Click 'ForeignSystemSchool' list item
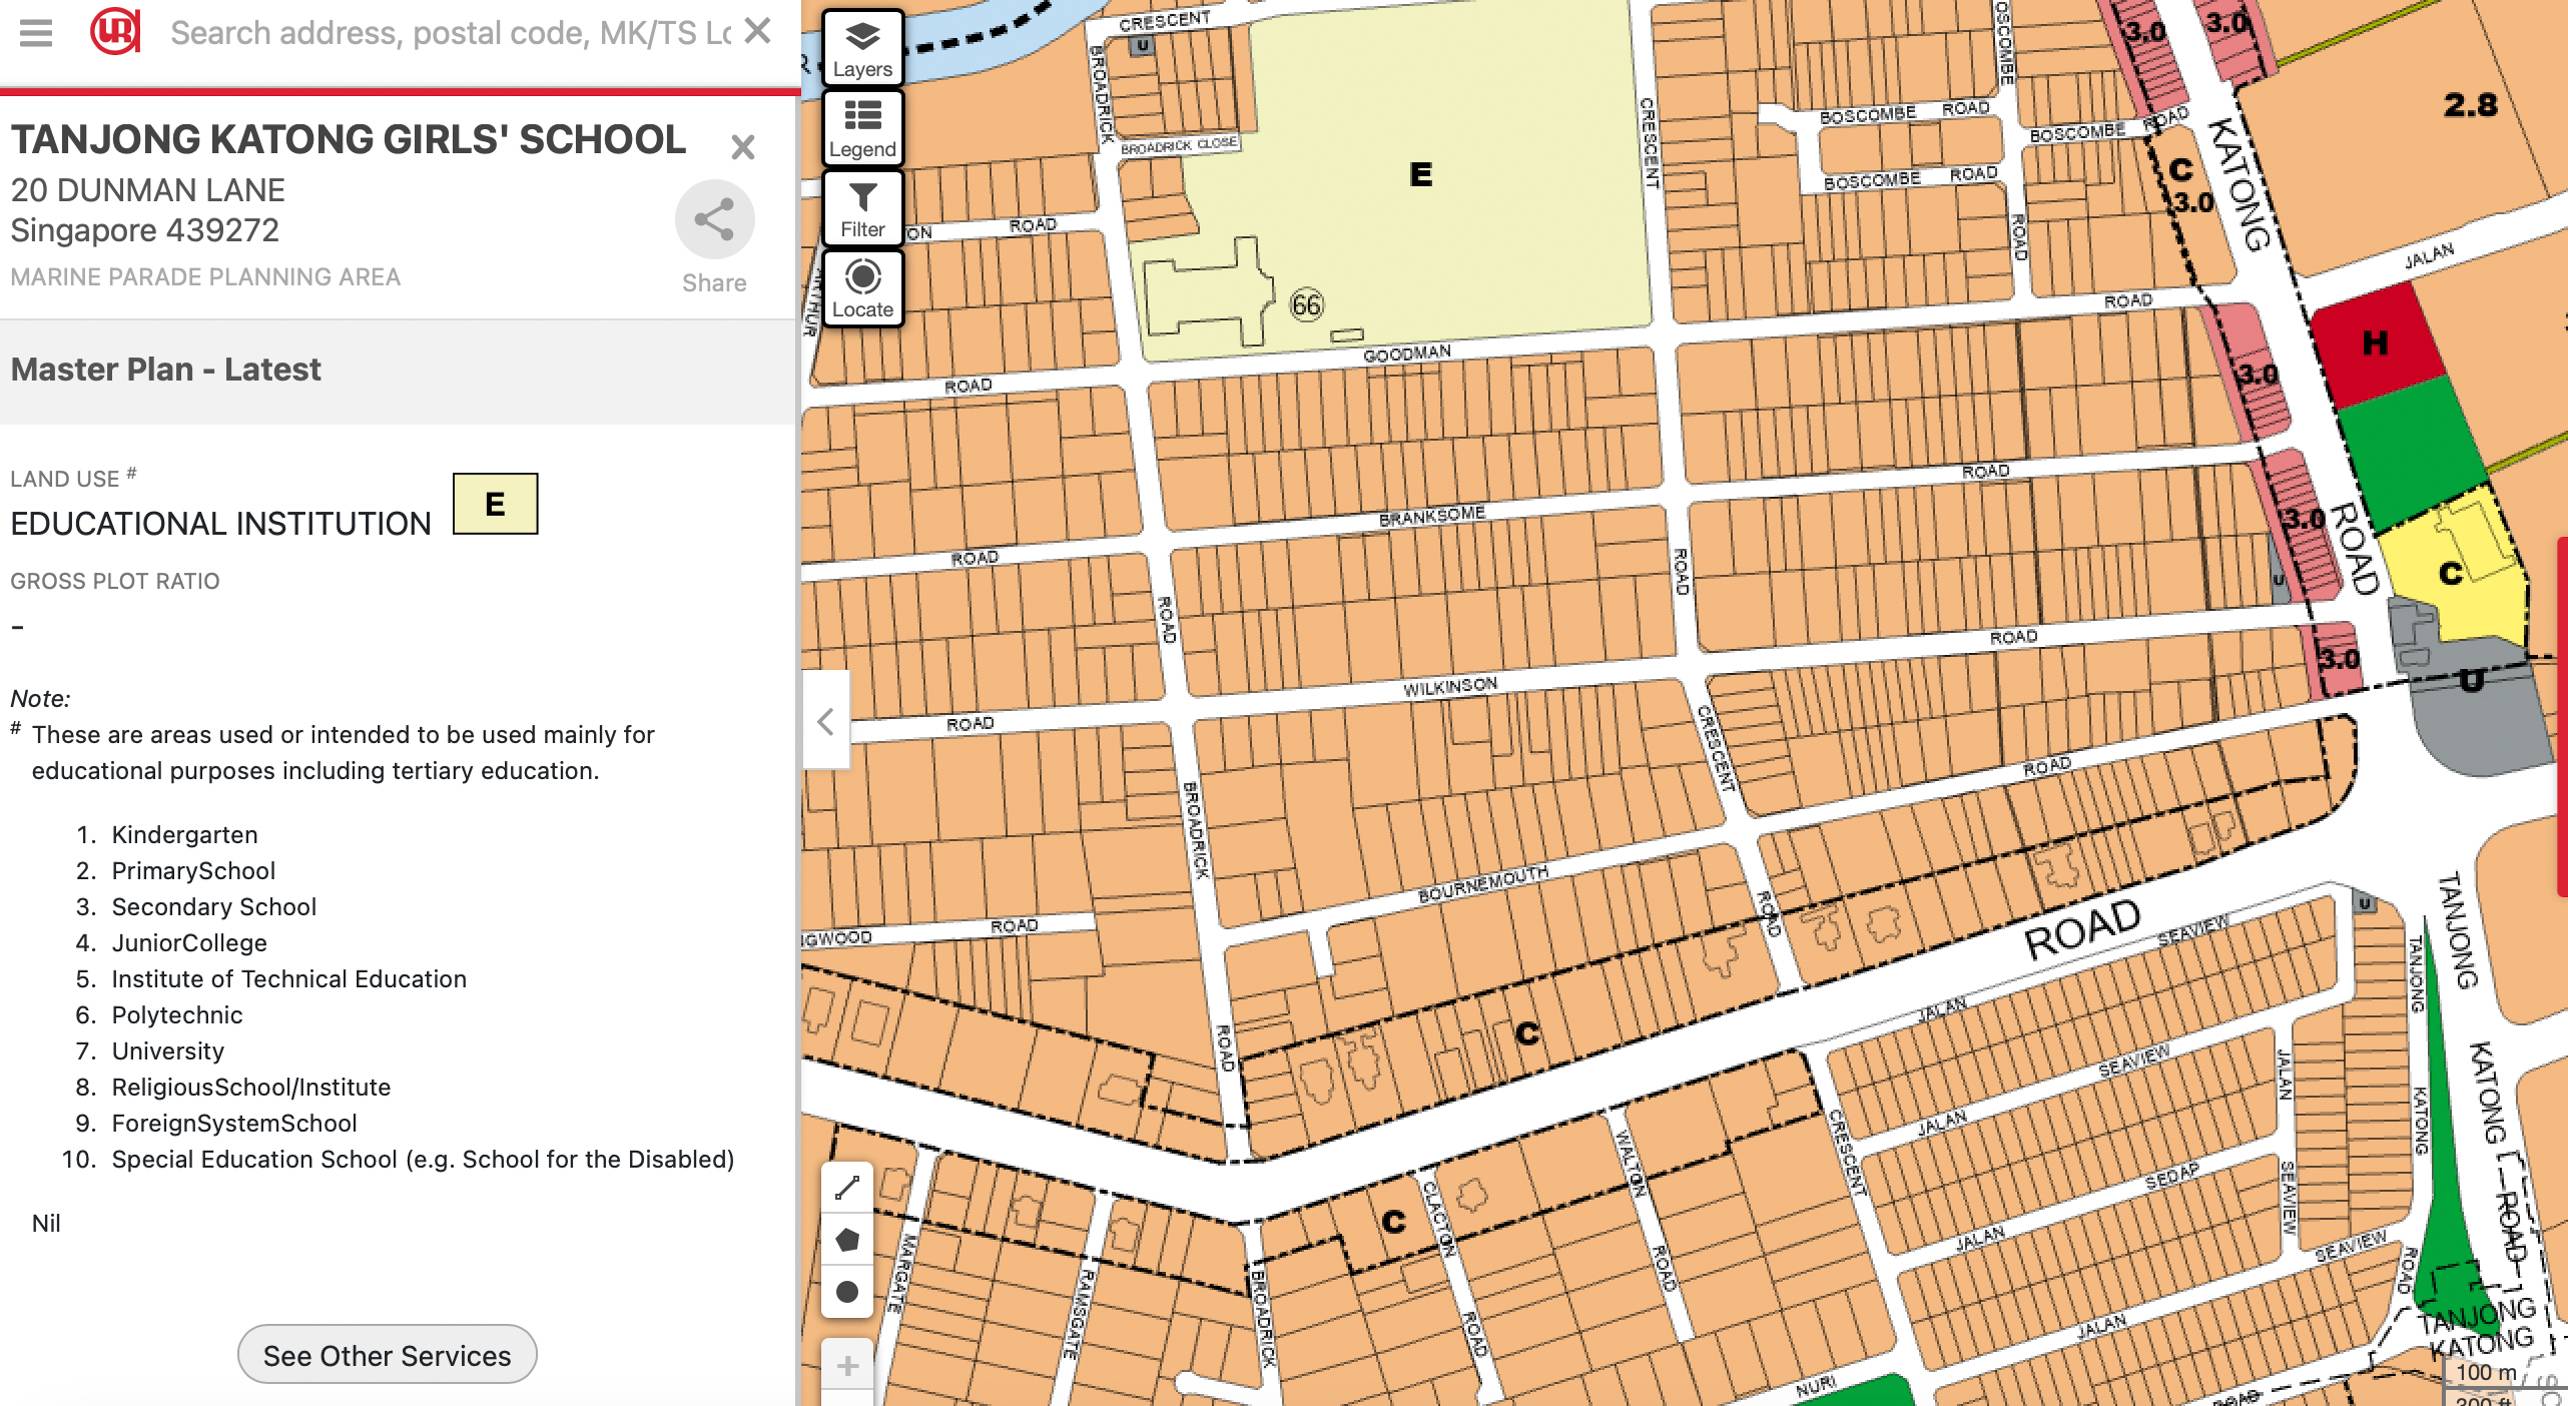Viewport: 2568px width, 1406px height. tap(234, 1123)
